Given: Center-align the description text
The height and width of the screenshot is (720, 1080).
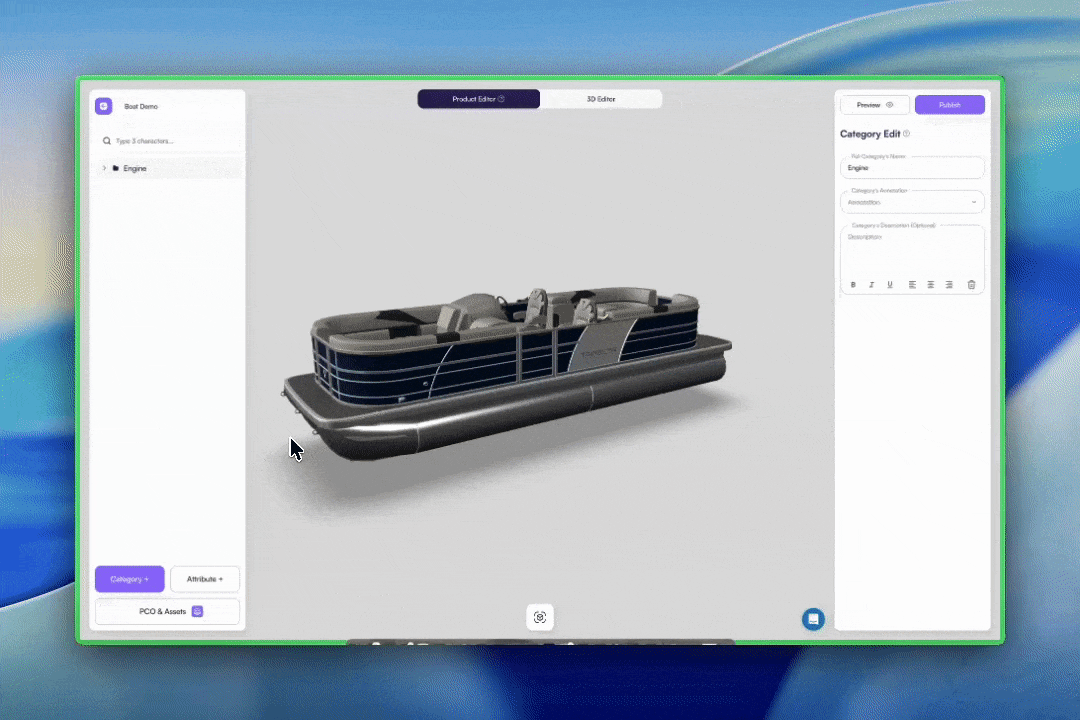Looking at the screenshot, I should pyautogui.click(x=930, y=285).
